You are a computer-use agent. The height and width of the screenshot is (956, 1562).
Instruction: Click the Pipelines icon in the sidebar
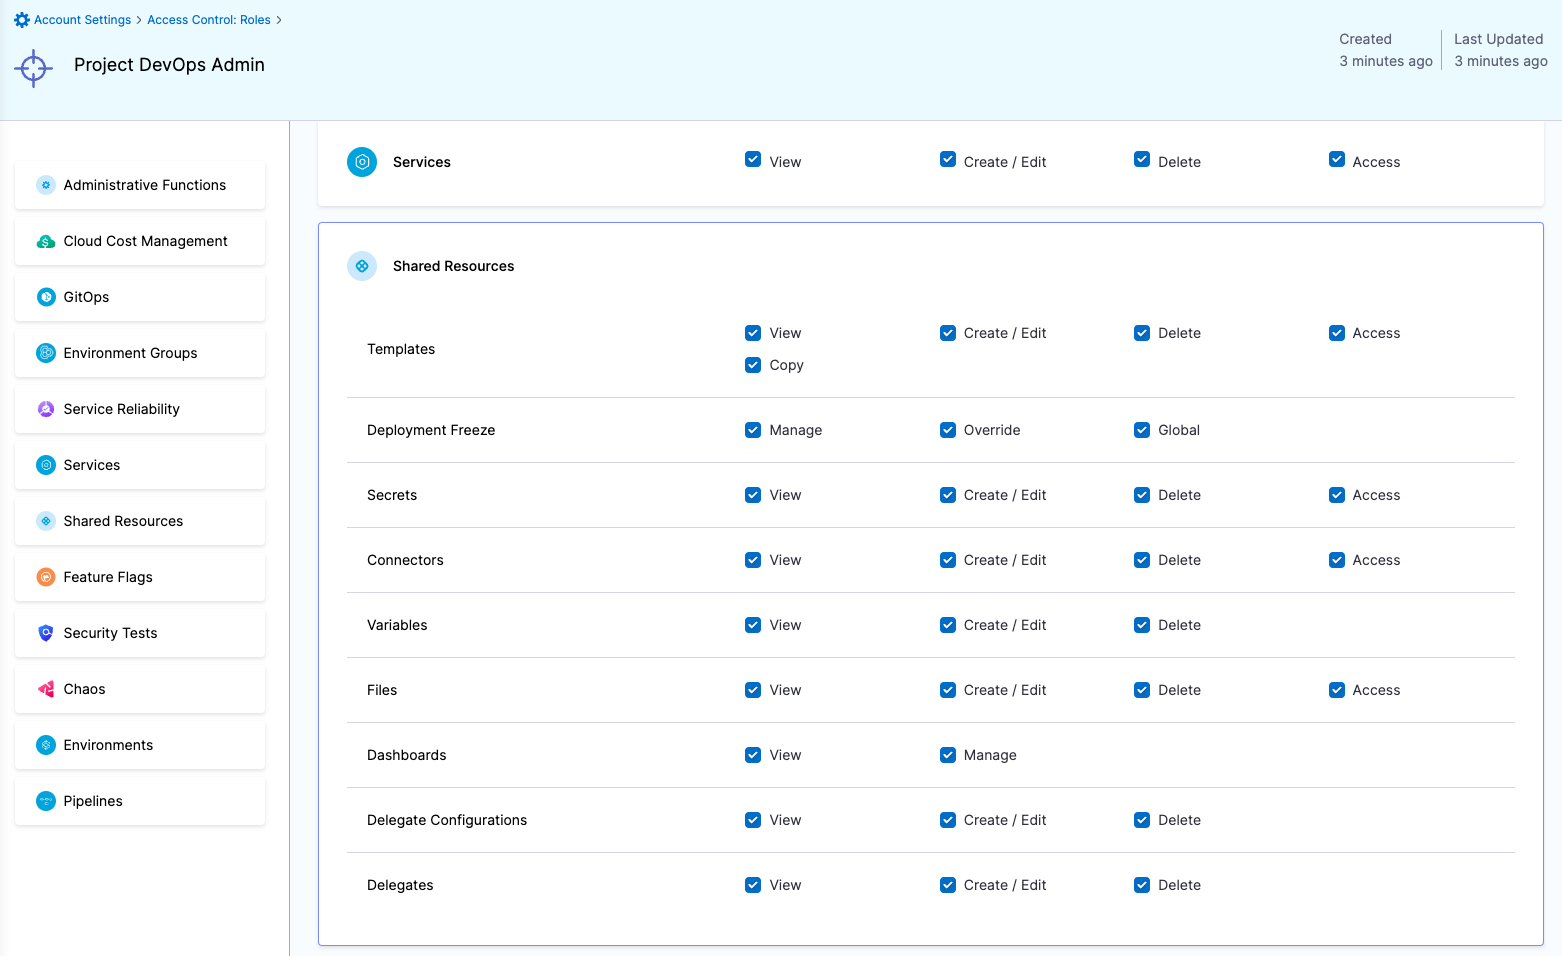[x=45, y=801]
